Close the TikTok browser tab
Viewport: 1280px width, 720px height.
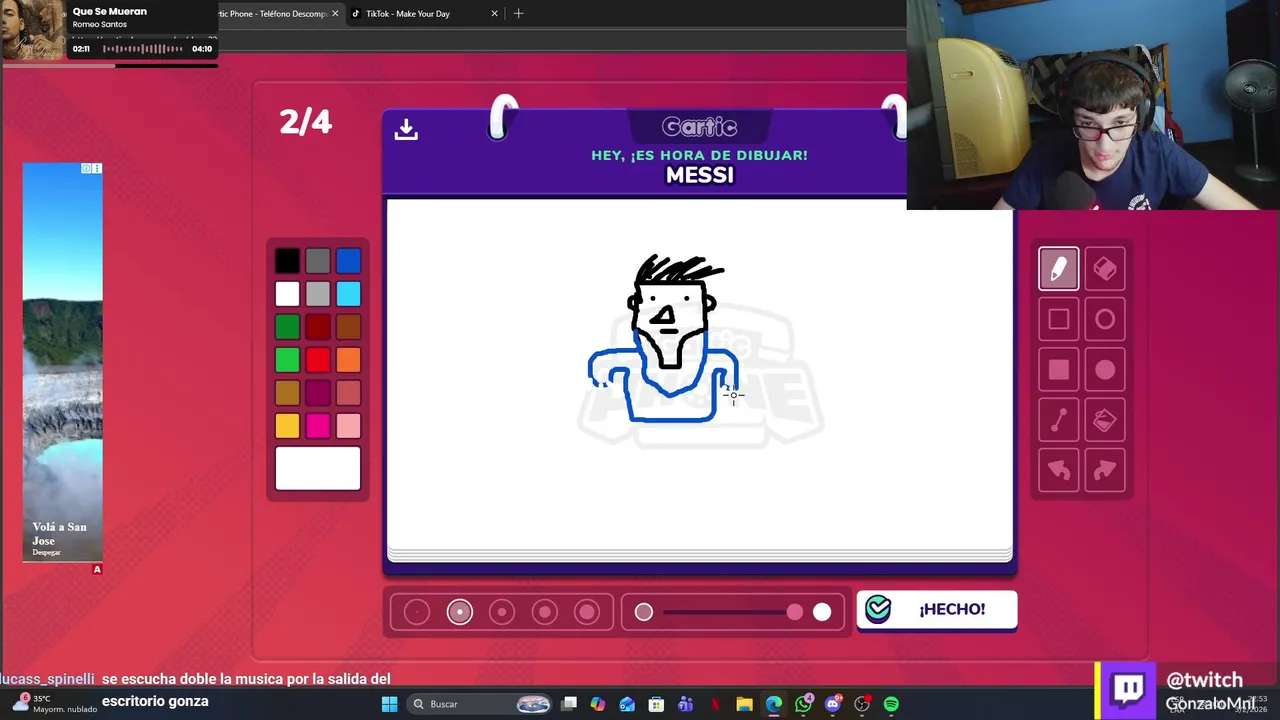(x=494, y=14)
